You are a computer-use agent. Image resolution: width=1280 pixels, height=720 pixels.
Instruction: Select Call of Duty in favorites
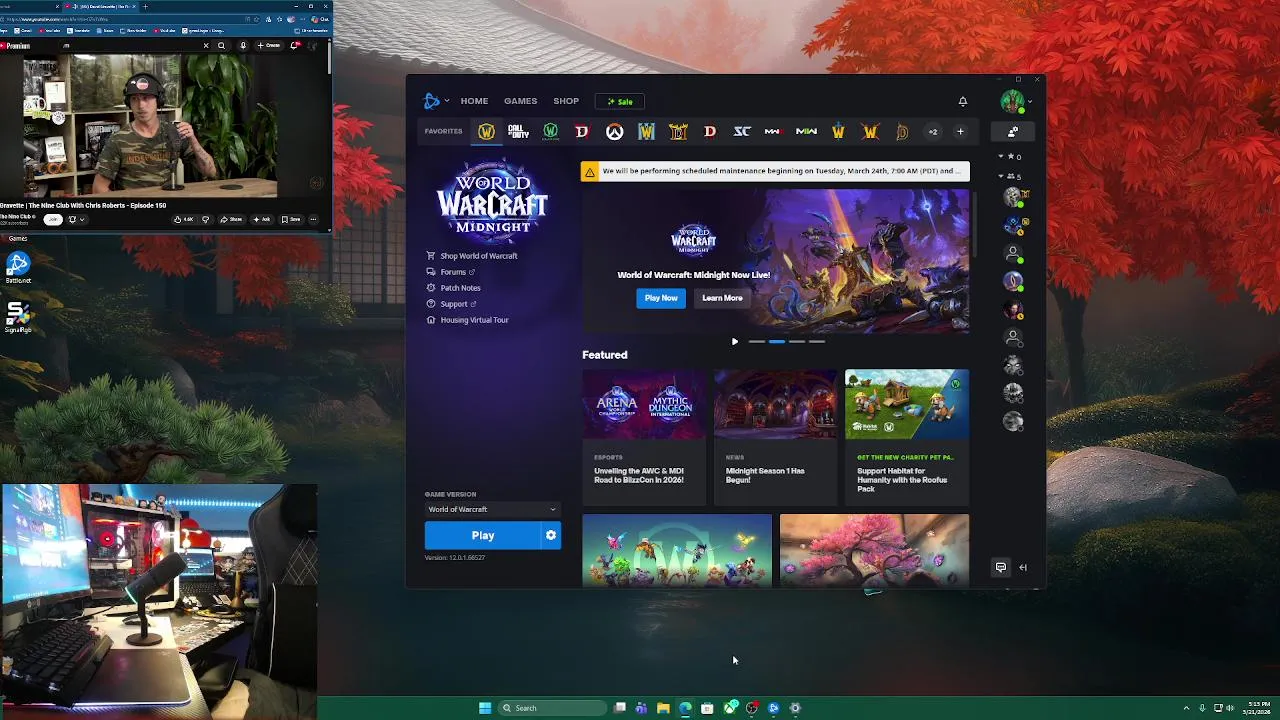[518, 131]
